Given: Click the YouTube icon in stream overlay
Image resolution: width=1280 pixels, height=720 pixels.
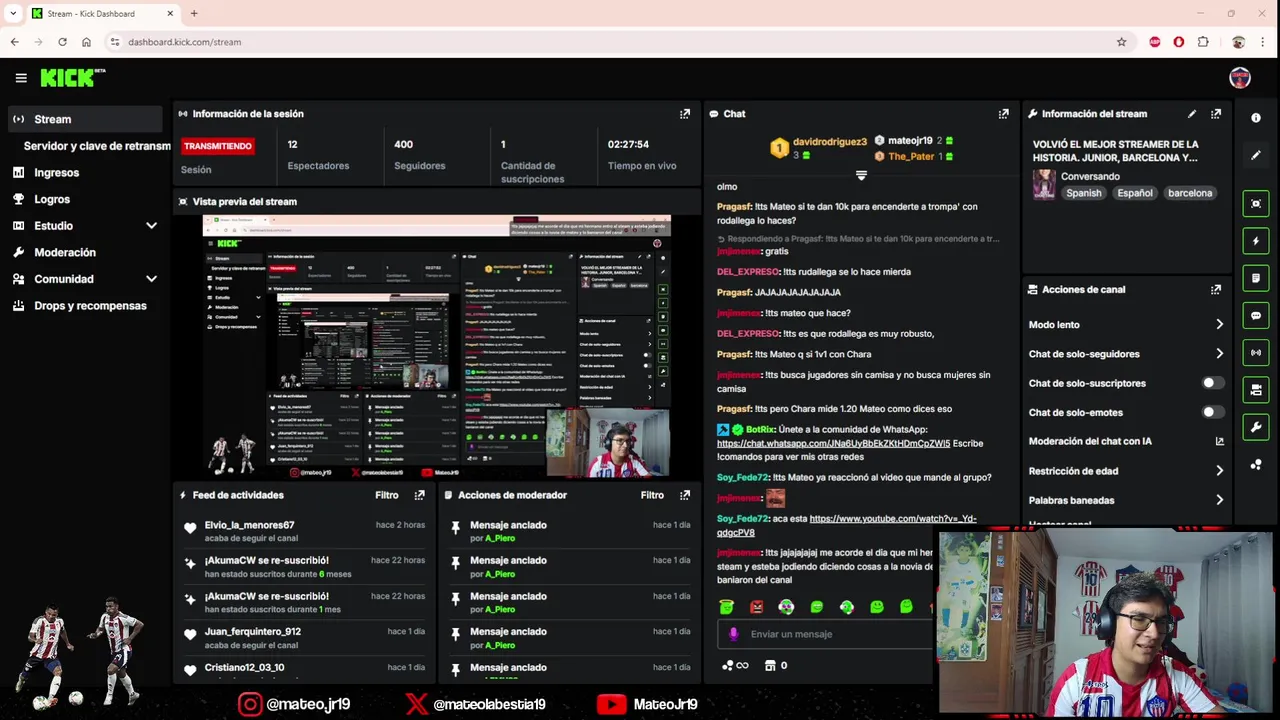Looking at the screenshot, I should point(611,704).
